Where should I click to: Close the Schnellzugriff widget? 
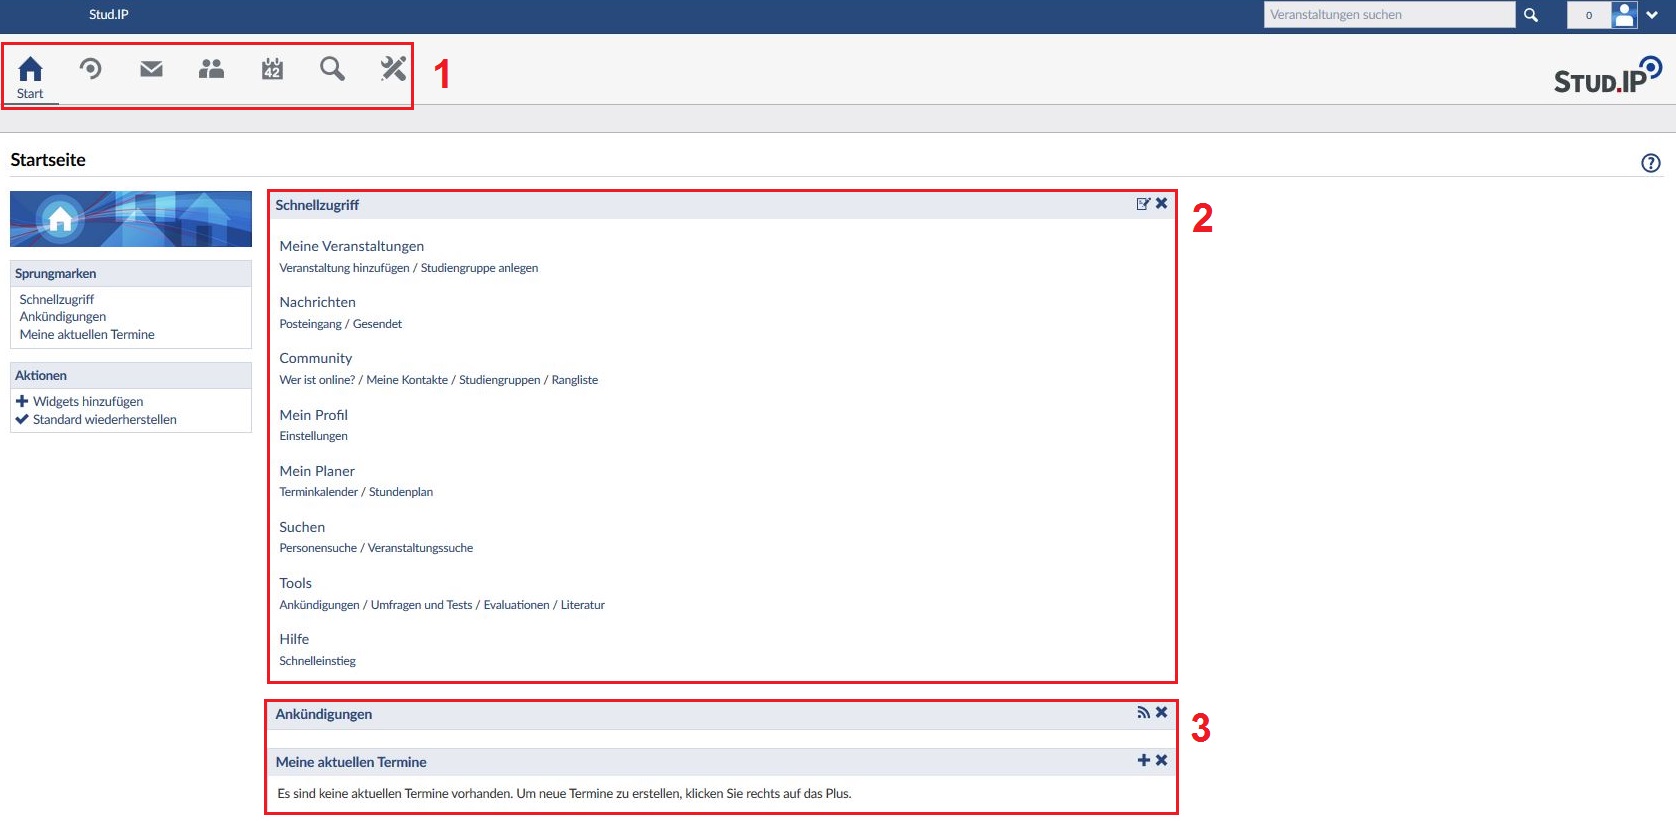point(1162,204)
